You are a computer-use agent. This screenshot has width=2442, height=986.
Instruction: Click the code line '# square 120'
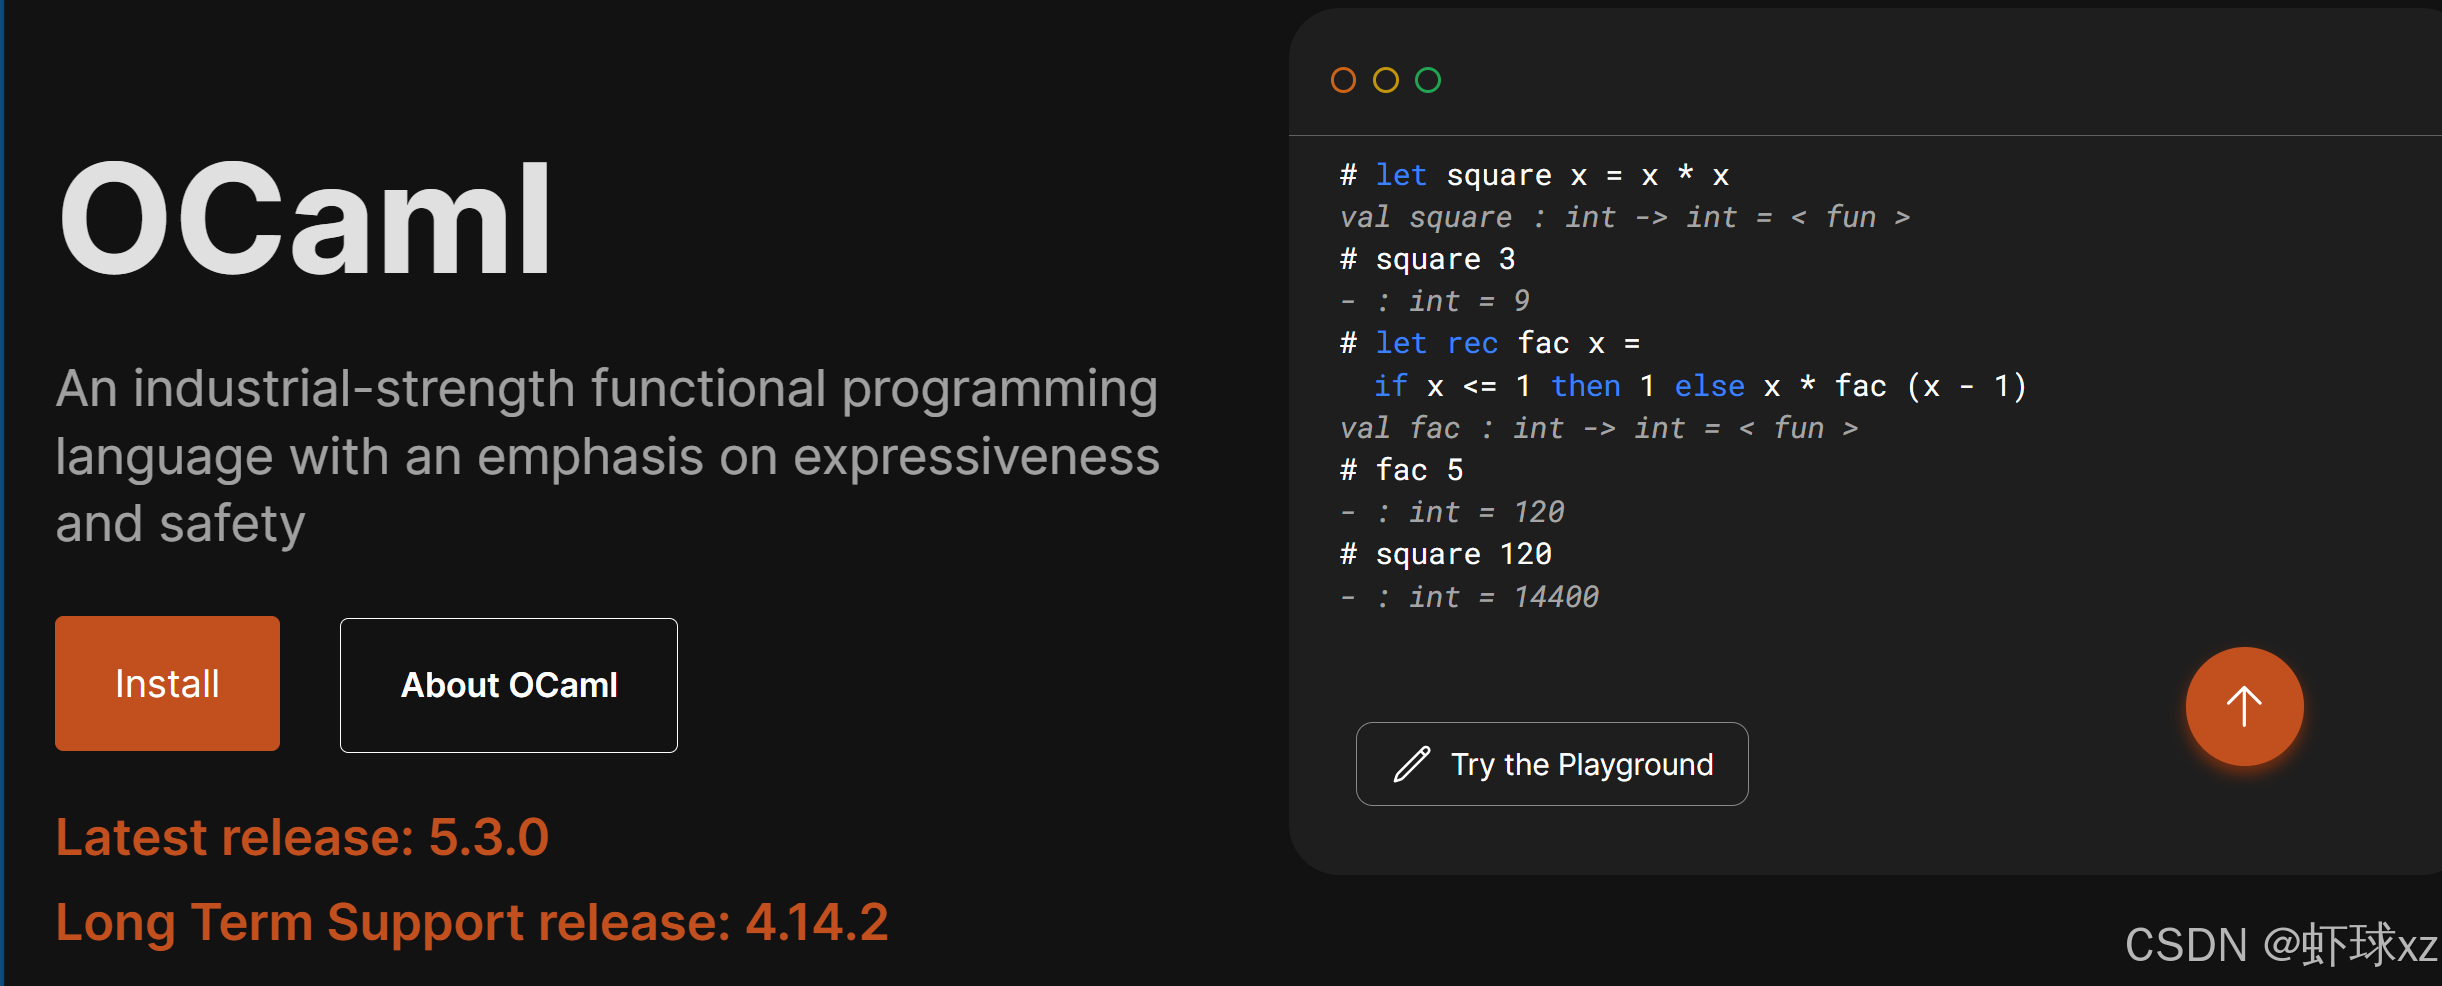pyautogui.click(x=1446, y=554)
